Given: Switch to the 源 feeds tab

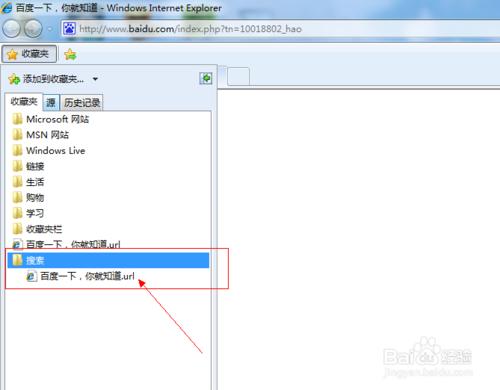Looking at the screenshot, I should (51, 102).
